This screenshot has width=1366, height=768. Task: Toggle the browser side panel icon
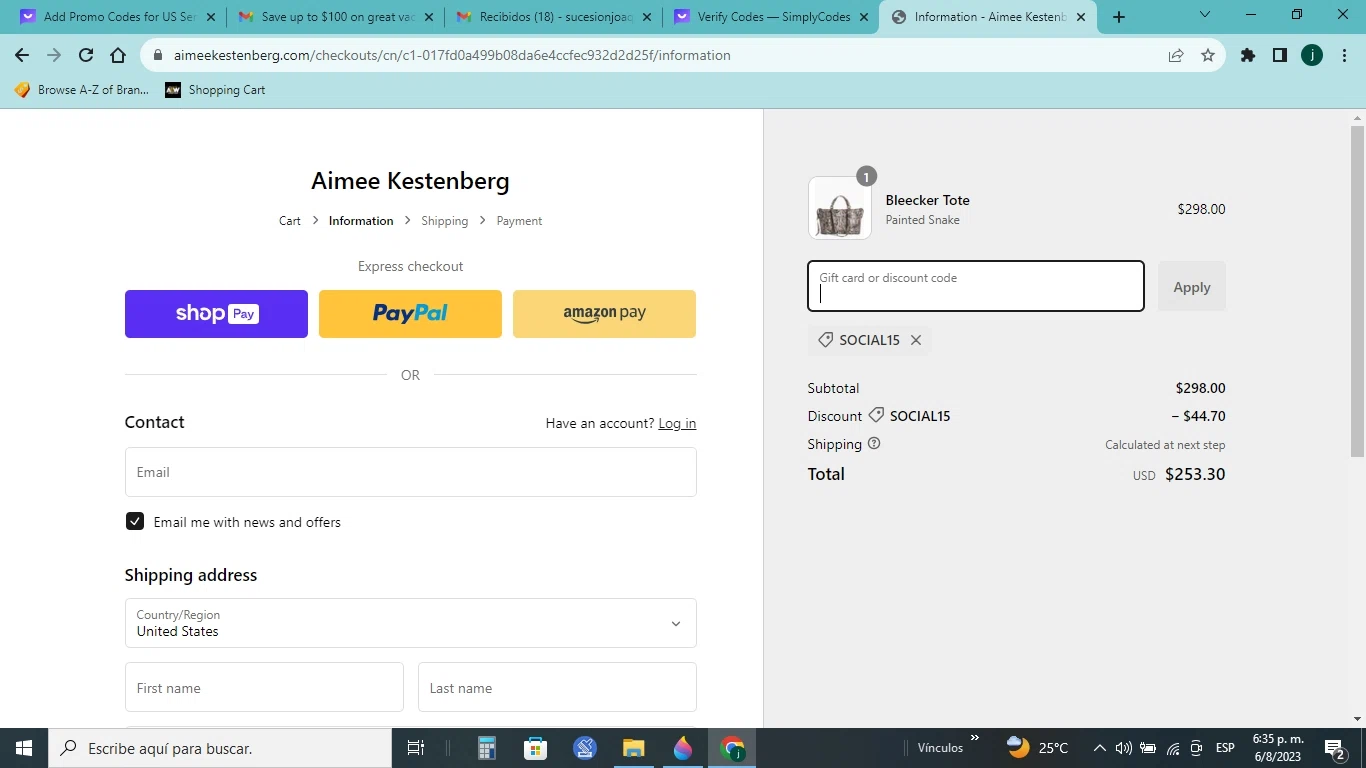point(1280,56)
